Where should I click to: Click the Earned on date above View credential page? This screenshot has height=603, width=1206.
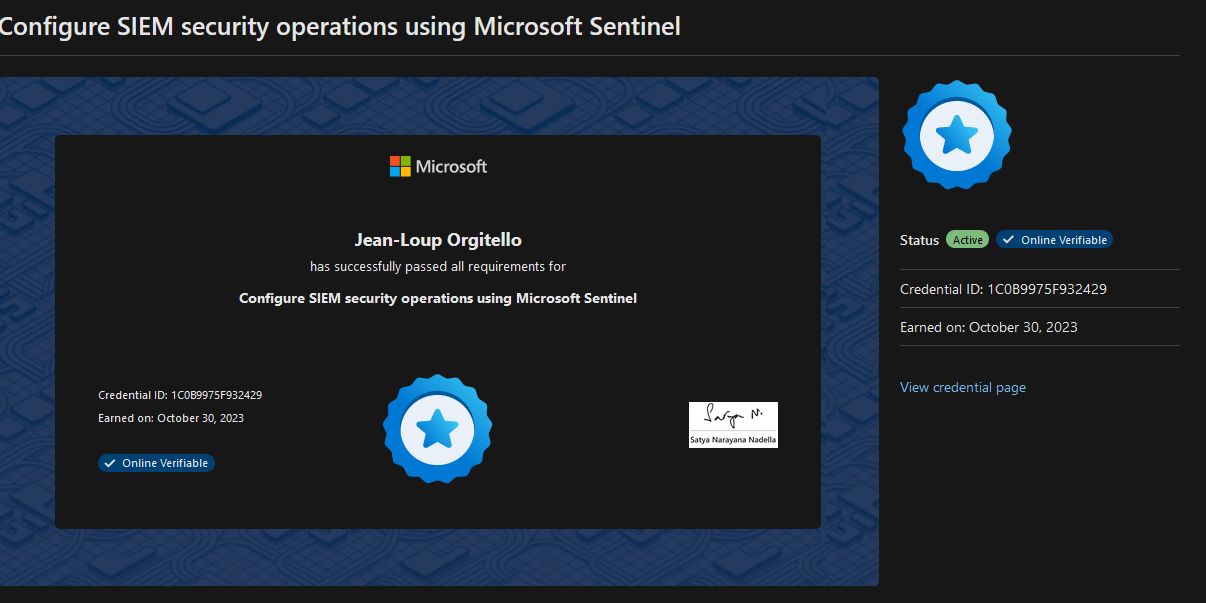pyautogui.click(x=989, y=327)
